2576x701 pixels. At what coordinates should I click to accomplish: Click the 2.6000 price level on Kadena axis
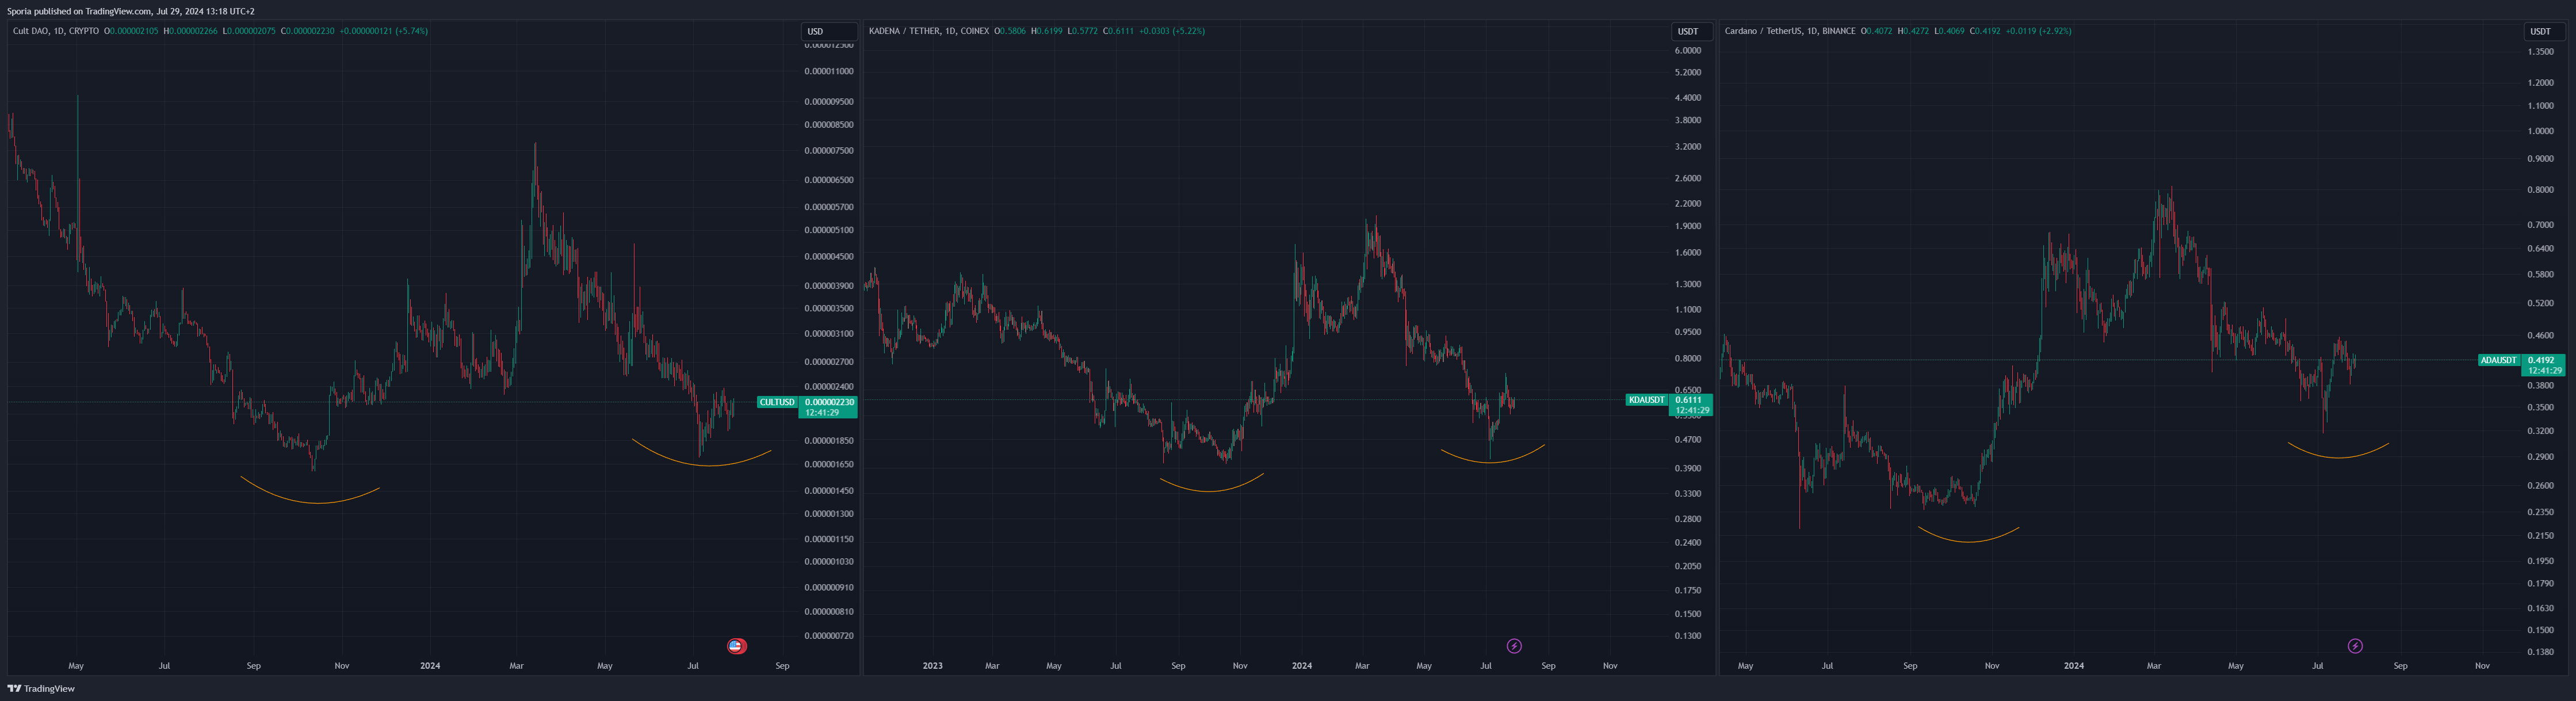[1688, 178]
